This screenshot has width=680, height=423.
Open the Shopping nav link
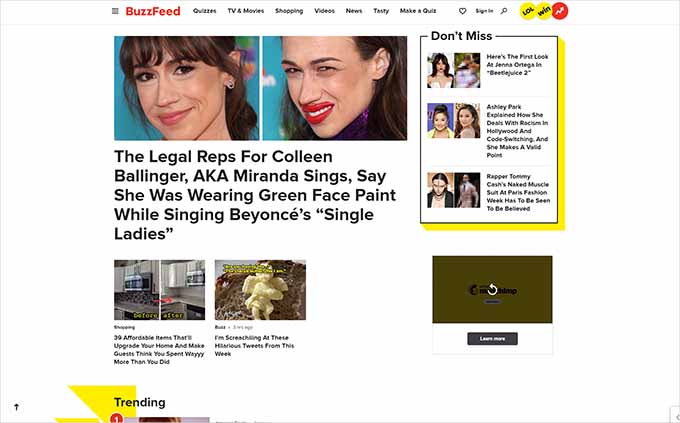(x=289, y=11)
